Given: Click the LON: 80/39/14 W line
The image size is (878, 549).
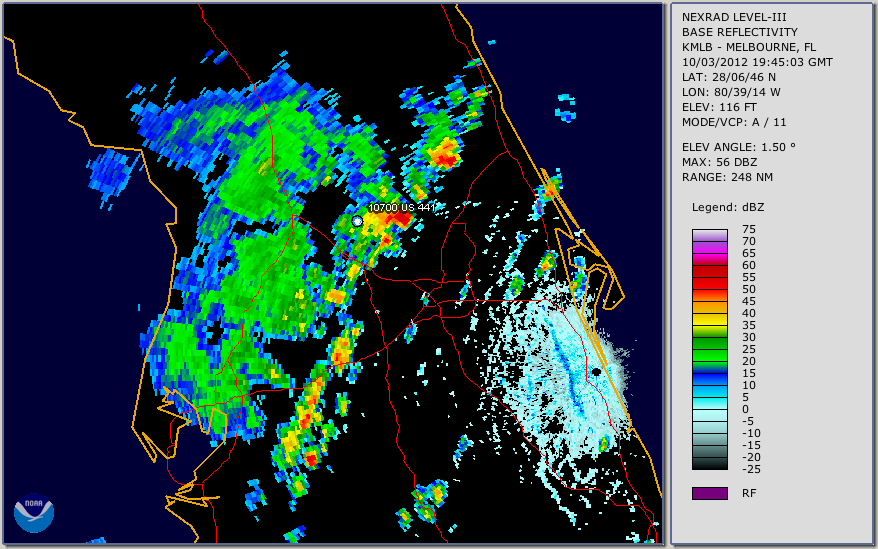Looking at the screenshot, I should coord(731,92).
